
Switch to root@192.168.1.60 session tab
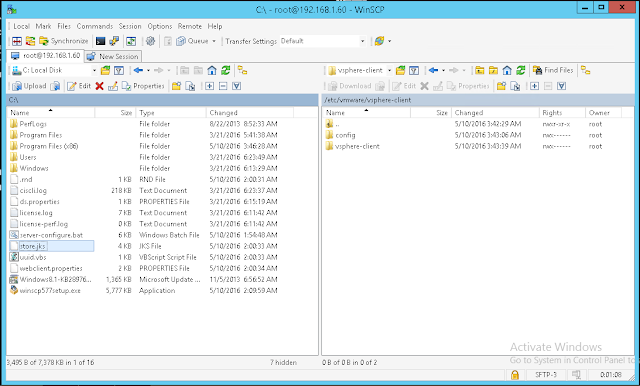click(x=46, y=56)
